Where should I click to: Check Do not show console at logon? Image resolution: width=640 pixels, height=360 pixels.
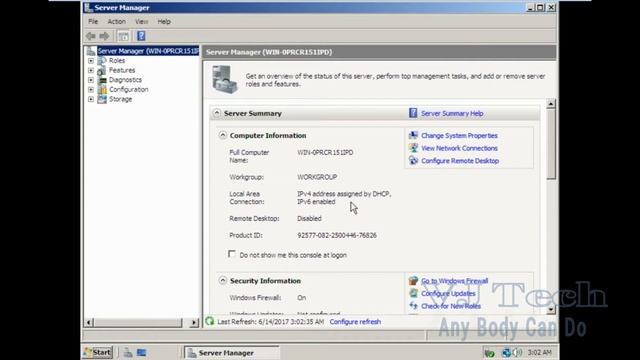[x=232, y=254]
